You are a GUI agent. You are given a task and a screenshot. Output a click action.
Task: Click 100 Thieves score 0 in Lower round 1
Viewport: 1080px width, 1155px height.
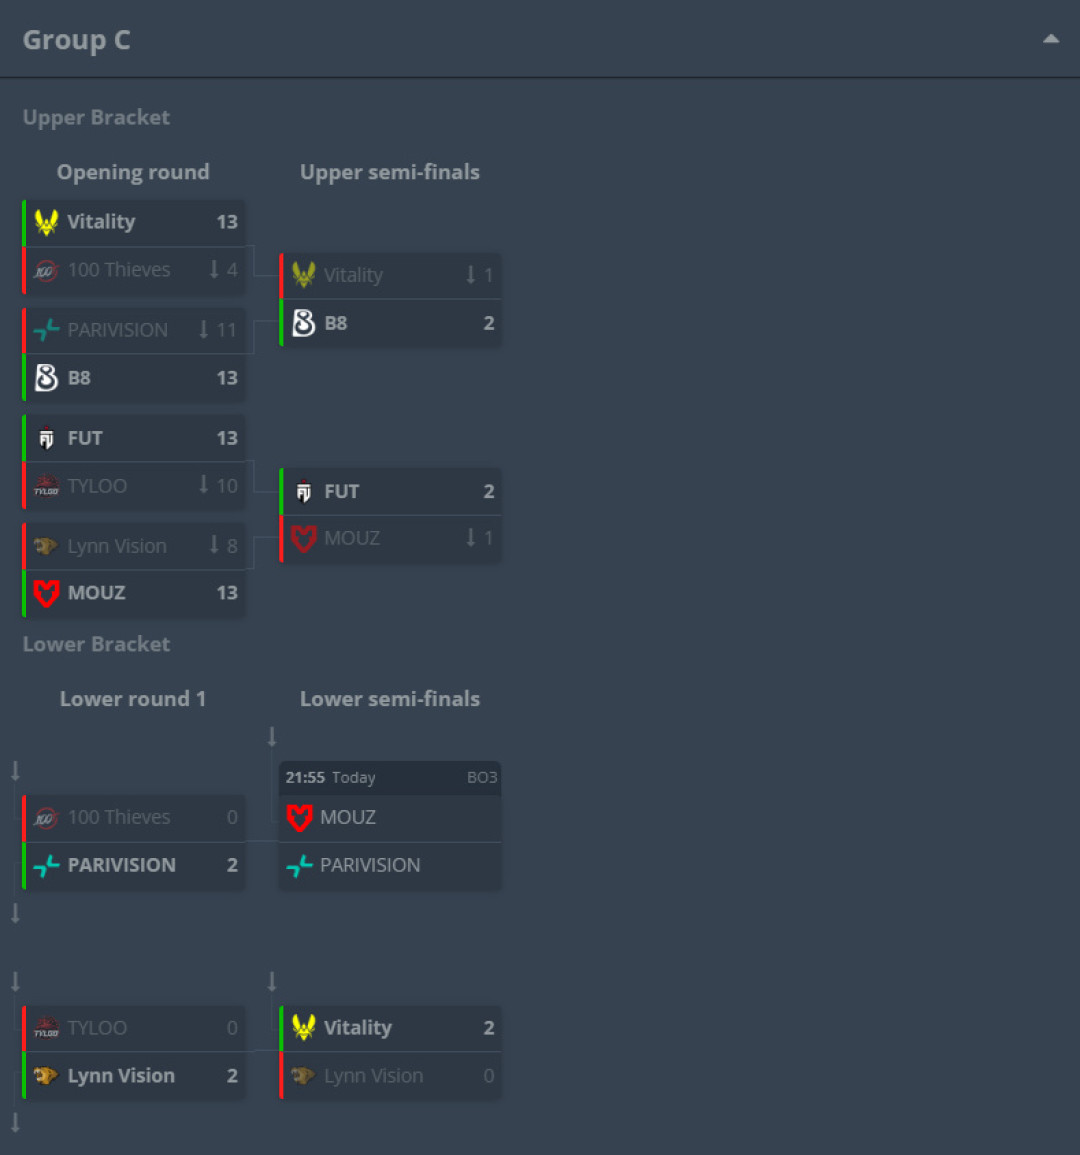tap(232, 818)
